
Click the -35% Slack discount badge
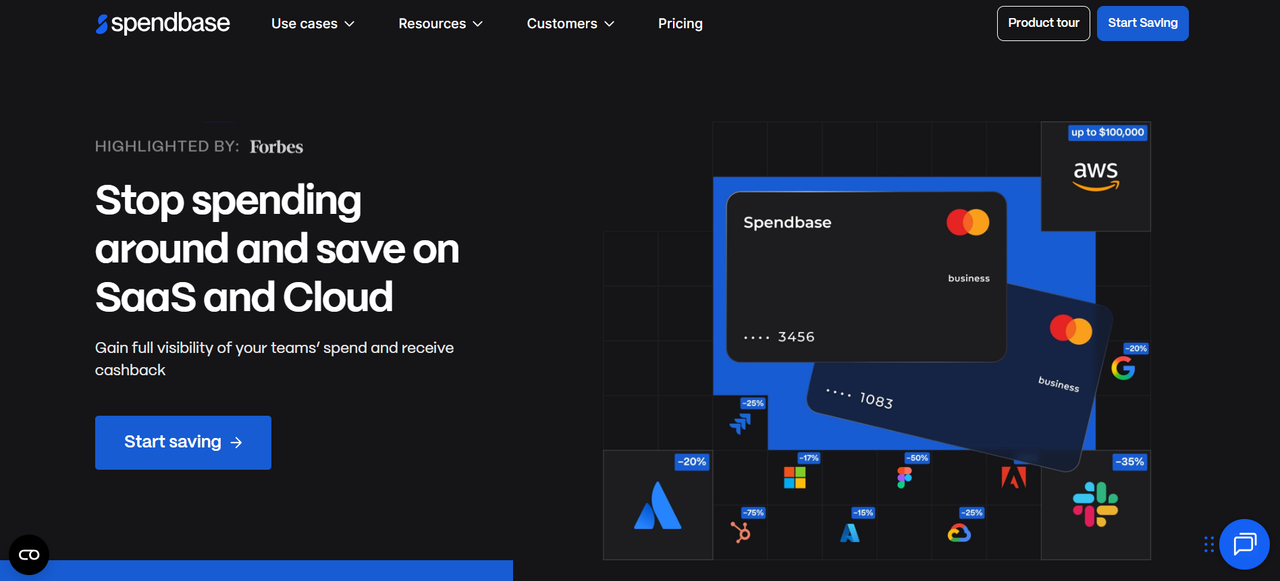click(x=1129, y=462)
